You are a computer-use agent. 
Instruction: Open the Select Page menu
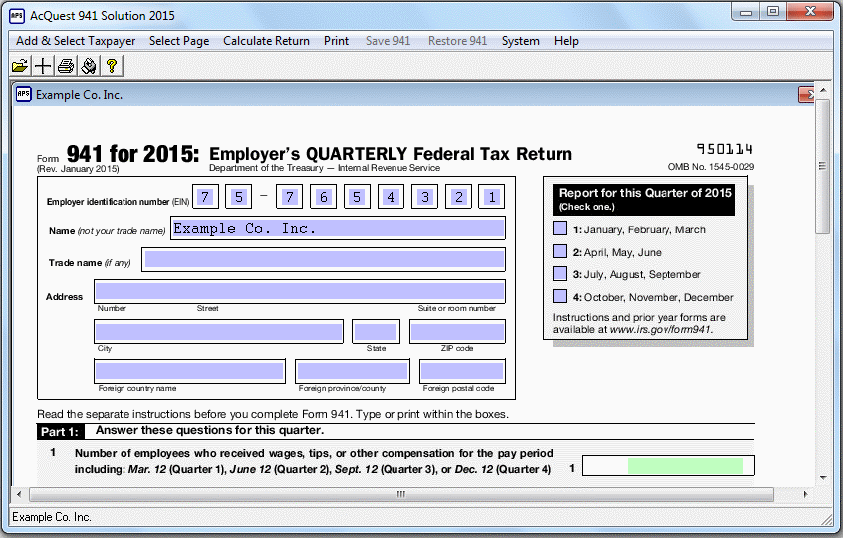pyautogui.click(x=179, y=41)
